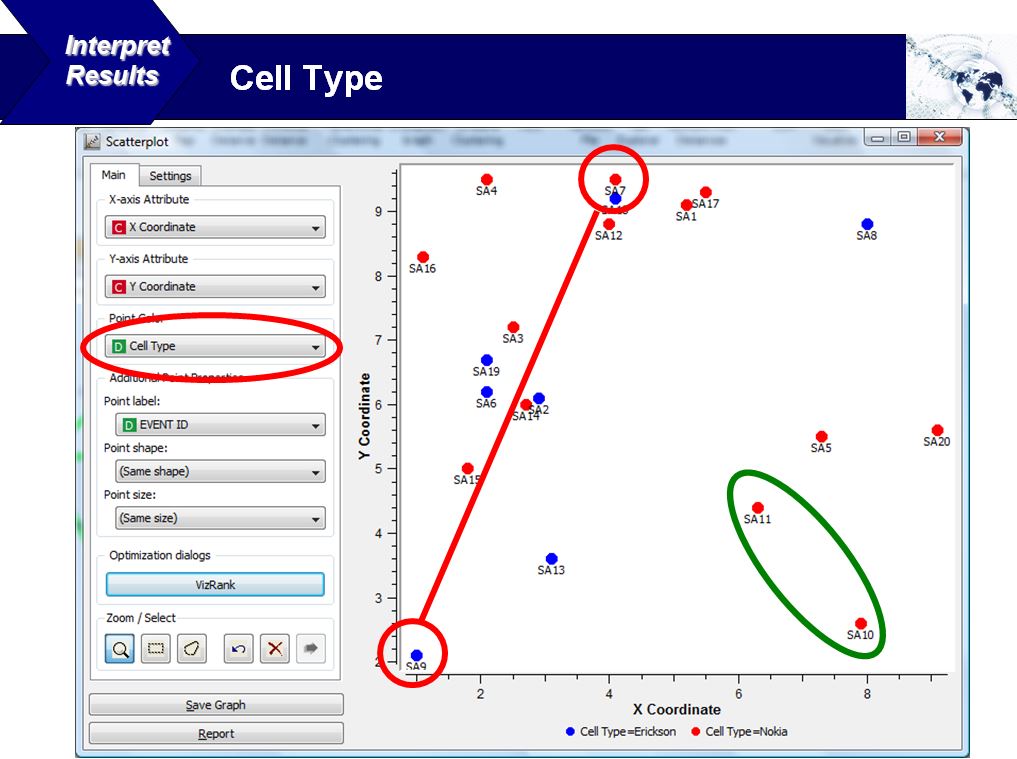Image resolution: width=1017 pixels, height=759 pixels.
Task: Open the EVENT ID point label dropdown
Action: click(219, 425)
